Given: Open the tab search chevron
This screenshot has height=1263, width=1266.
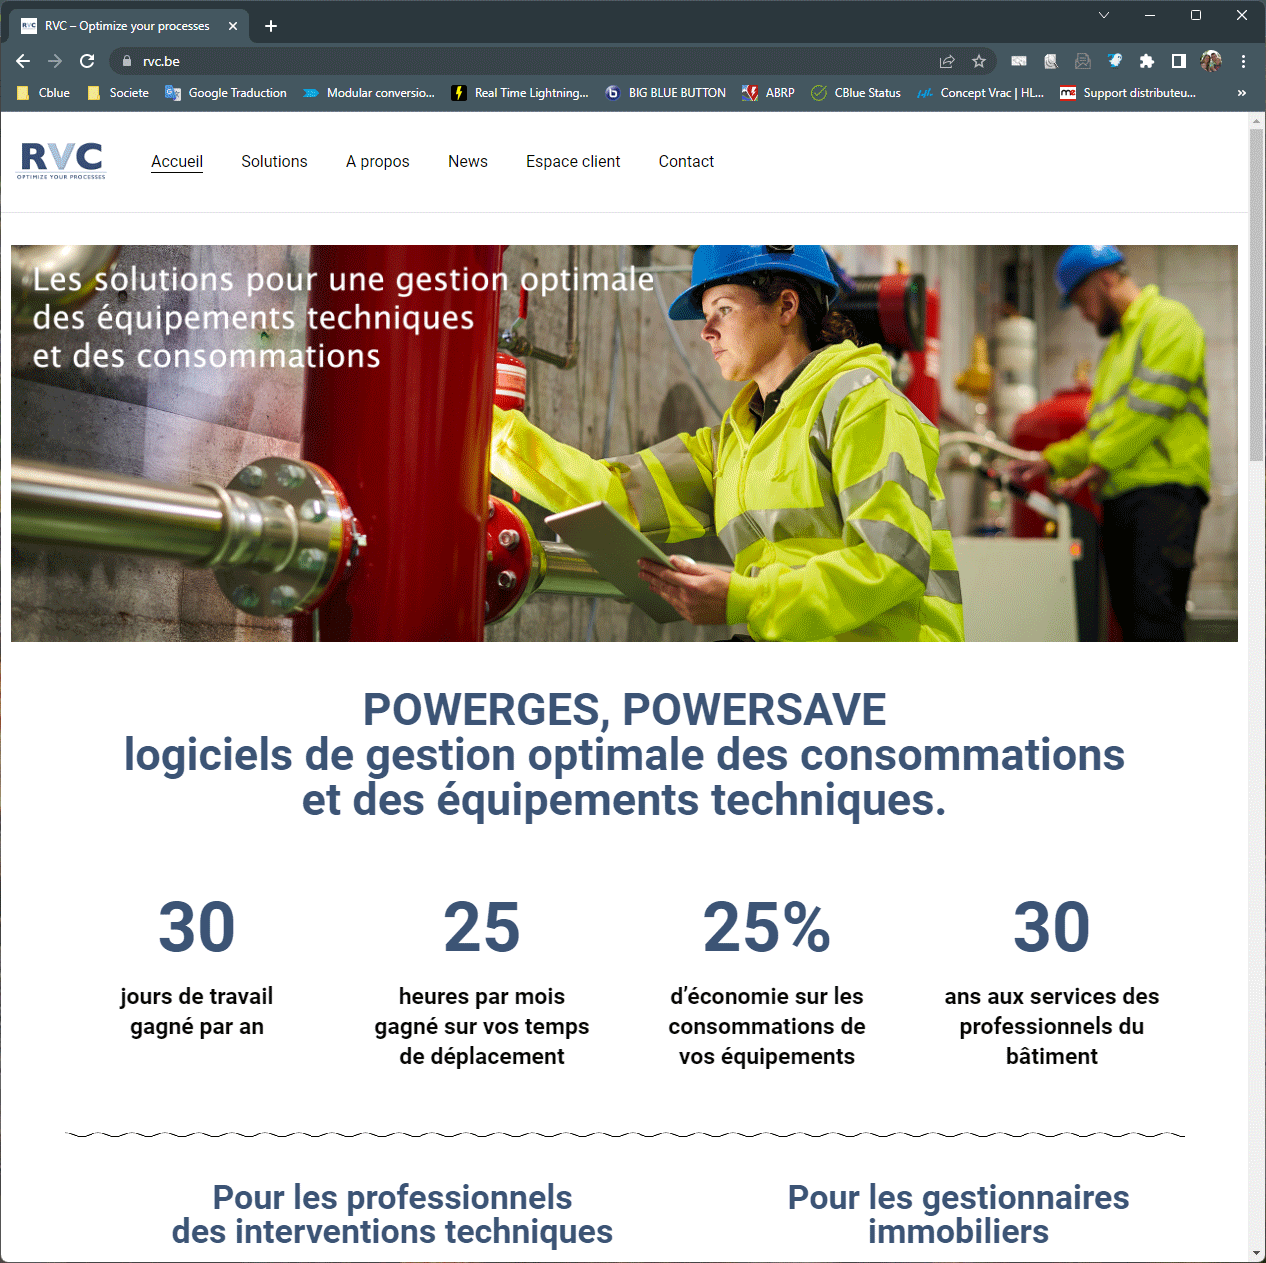Looking at the screenshot, I should tap(1104, 15).
